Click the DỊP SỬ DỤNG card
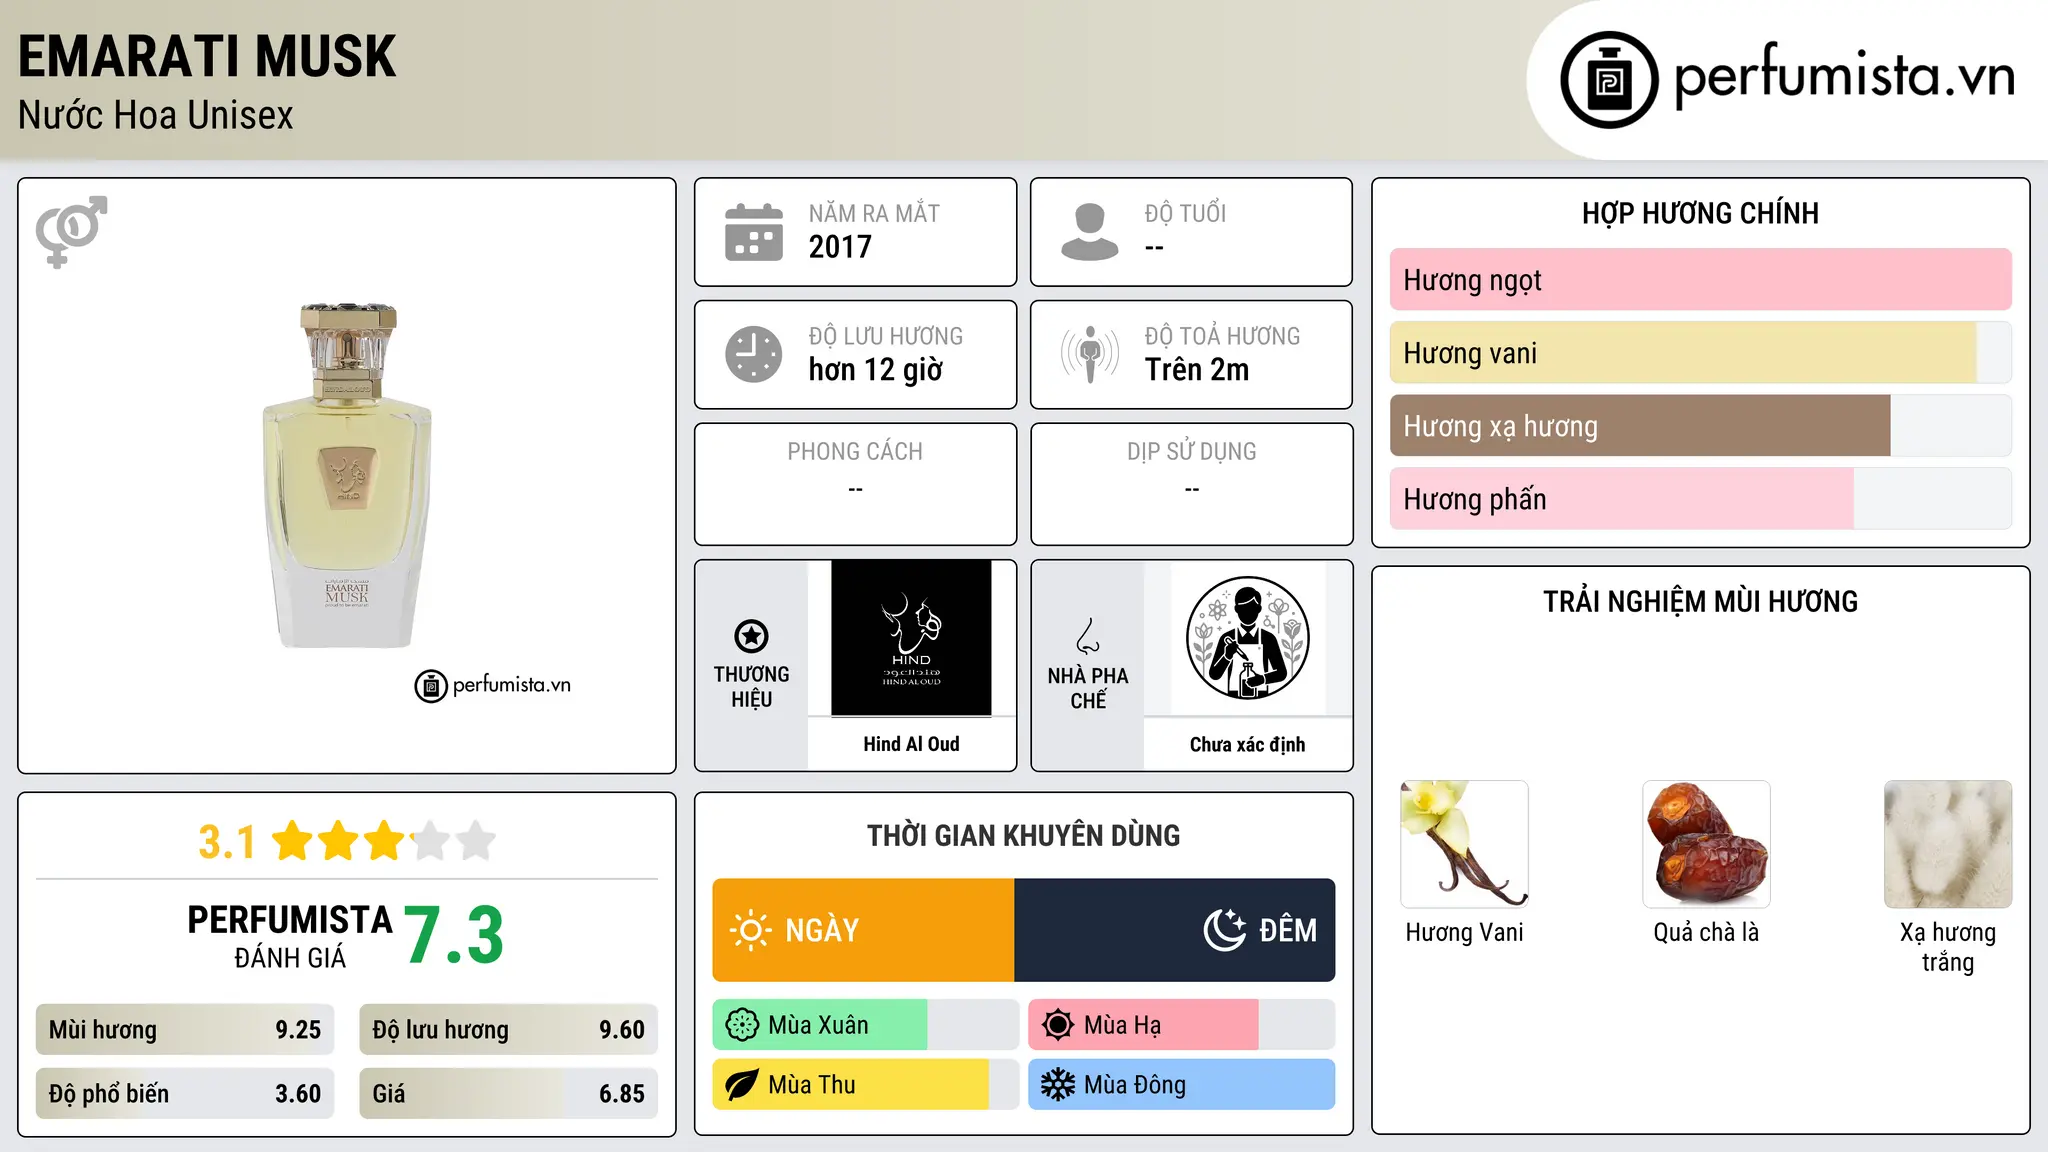The height and width of the screenshot is (1152, 2048). point(1191,484)
